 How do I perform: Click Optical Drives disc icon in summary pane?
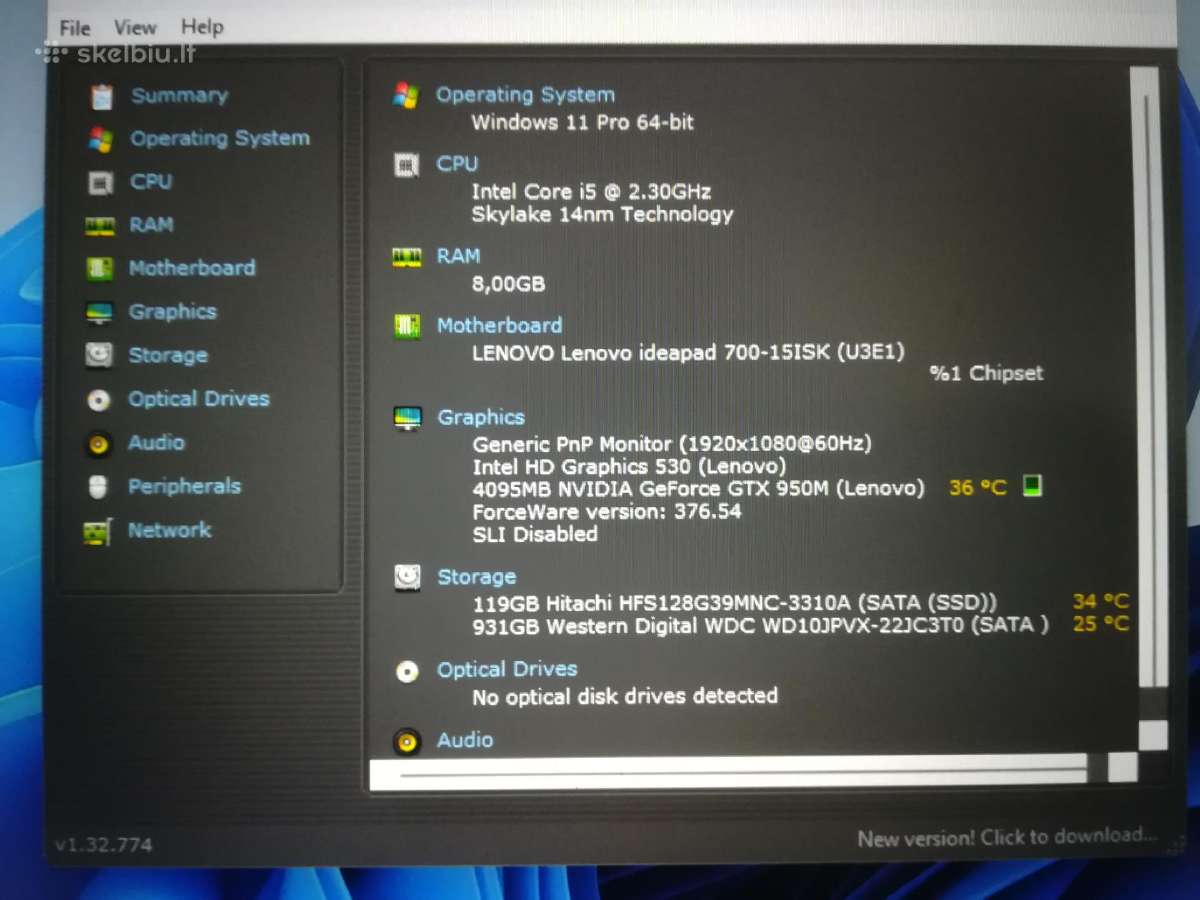[407, 671]
